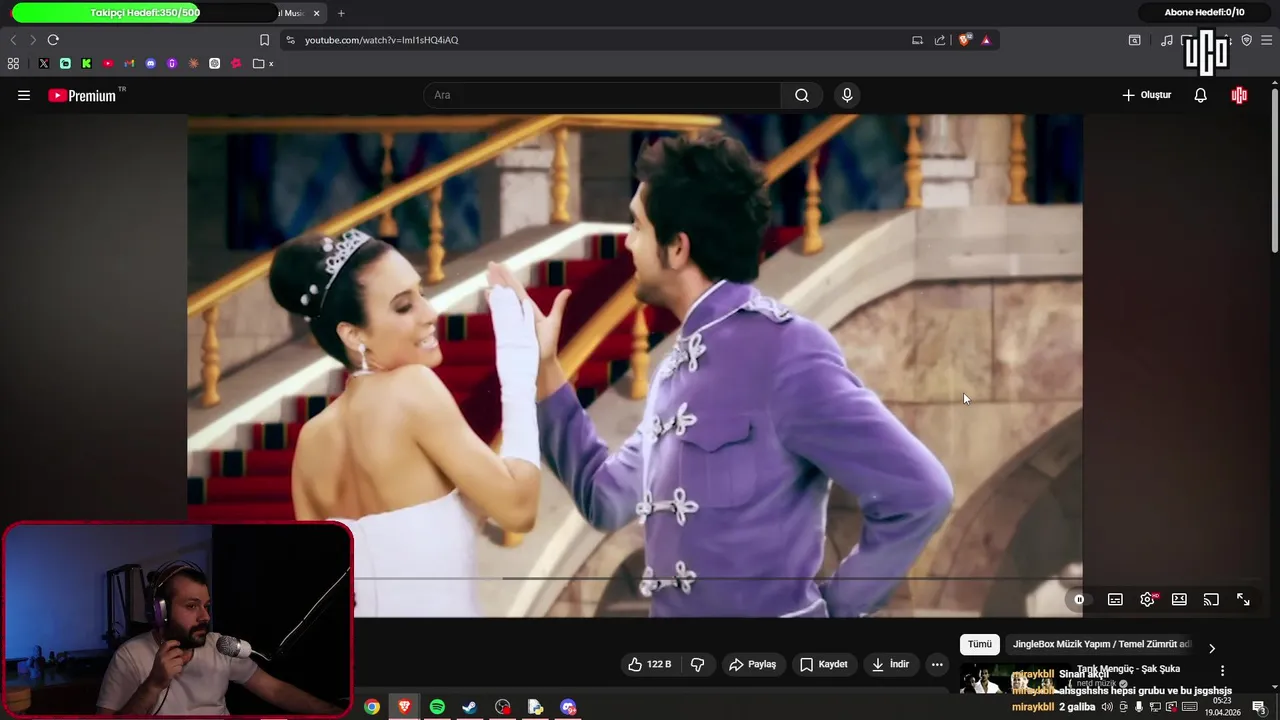The width and height of the screenshot is (1280, 720).
Task: Open the Discord bookmark shortcut
Action: [x=151, y=63]
